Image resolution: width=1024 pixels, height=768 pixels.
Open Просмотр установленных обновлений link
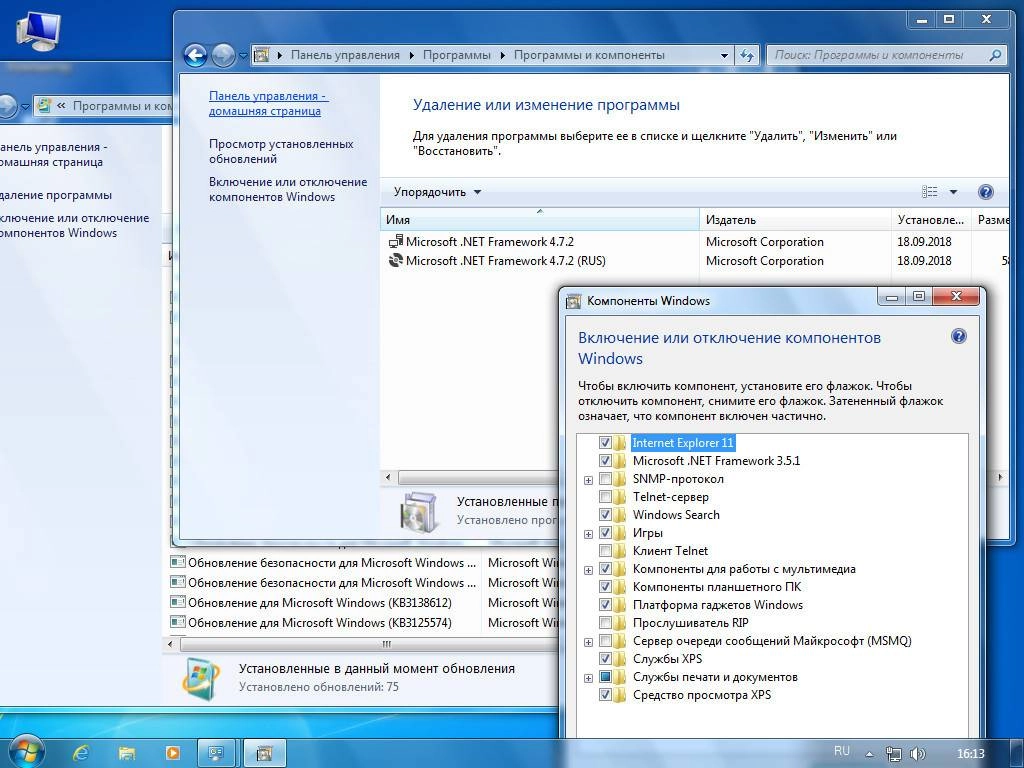coord(281,151)
